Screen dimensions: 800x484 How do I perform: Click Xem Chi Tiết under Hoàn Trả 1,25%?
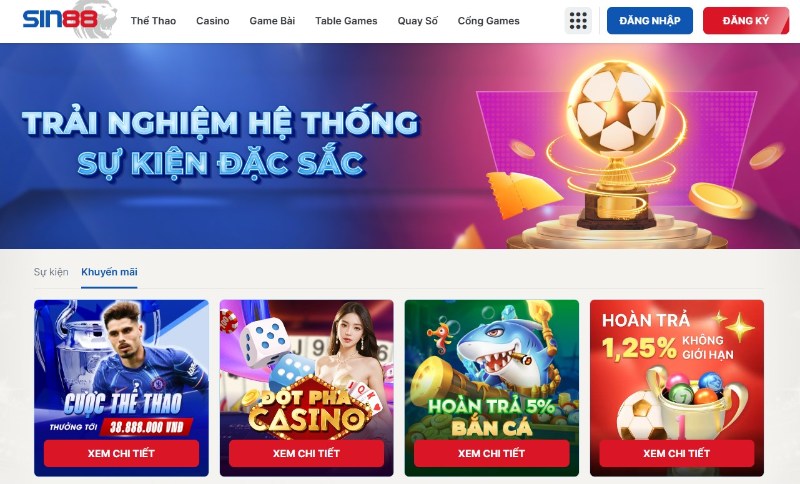677,453
